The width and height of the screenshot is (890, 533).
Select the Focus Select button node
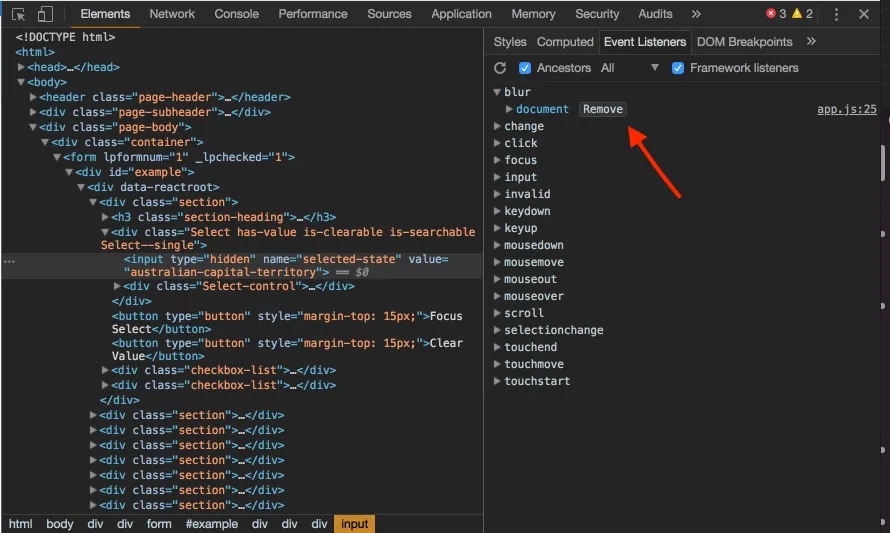coord(287,322)
